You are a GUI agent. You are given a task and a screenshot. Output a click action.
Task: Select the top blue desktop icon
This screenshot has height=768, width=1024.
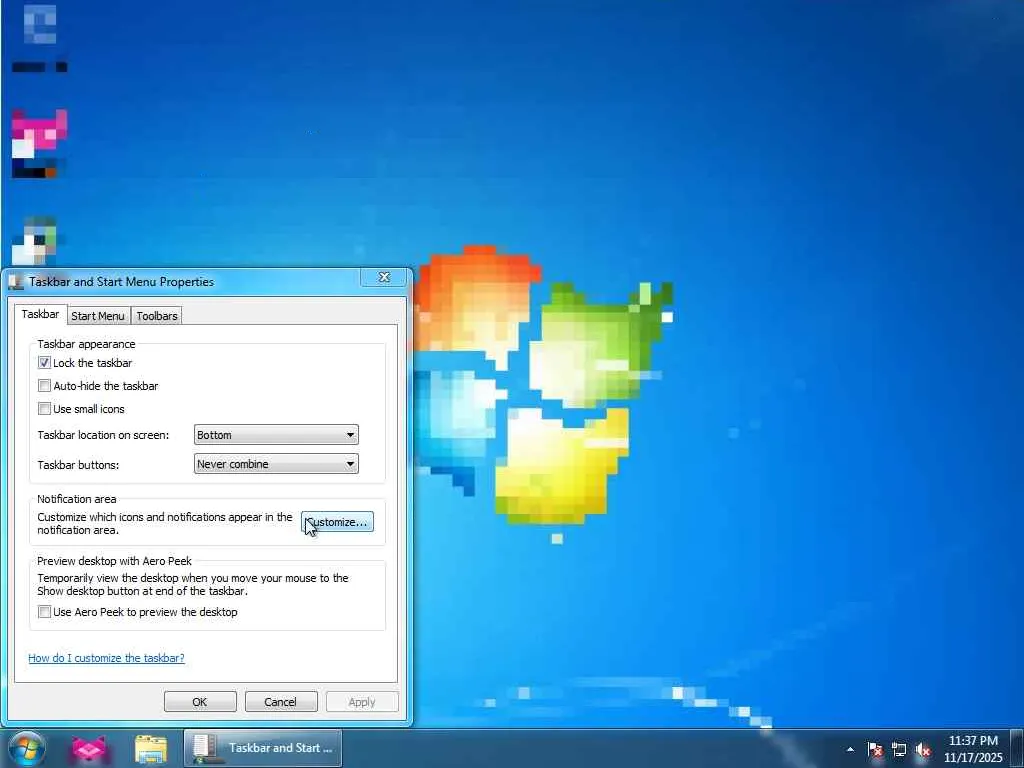[x=39, y=38]
